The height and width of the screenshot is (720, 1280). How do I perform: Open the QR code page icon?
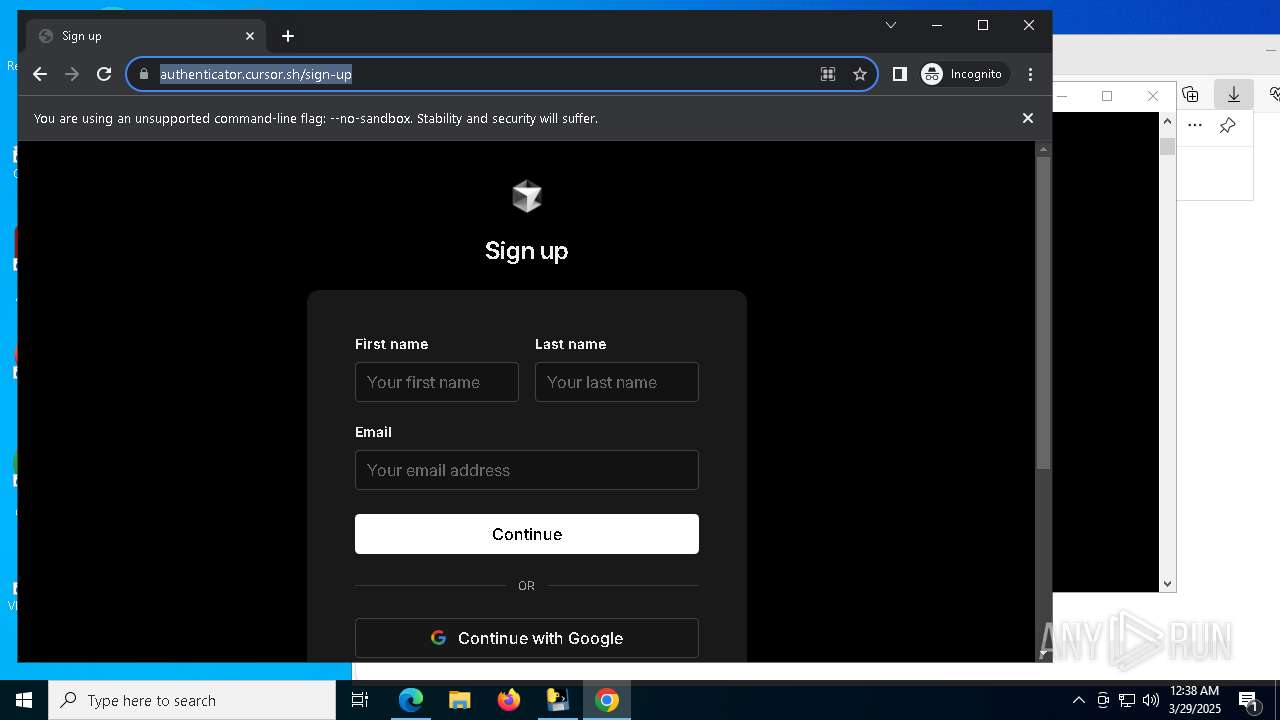828,74
